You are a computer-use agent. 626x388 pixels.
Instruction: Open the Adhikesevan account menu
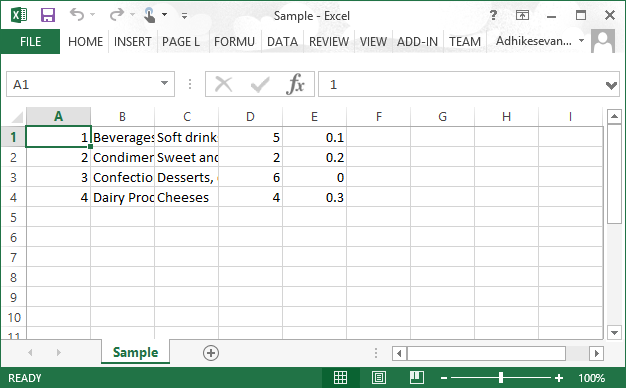pos(540,41)
